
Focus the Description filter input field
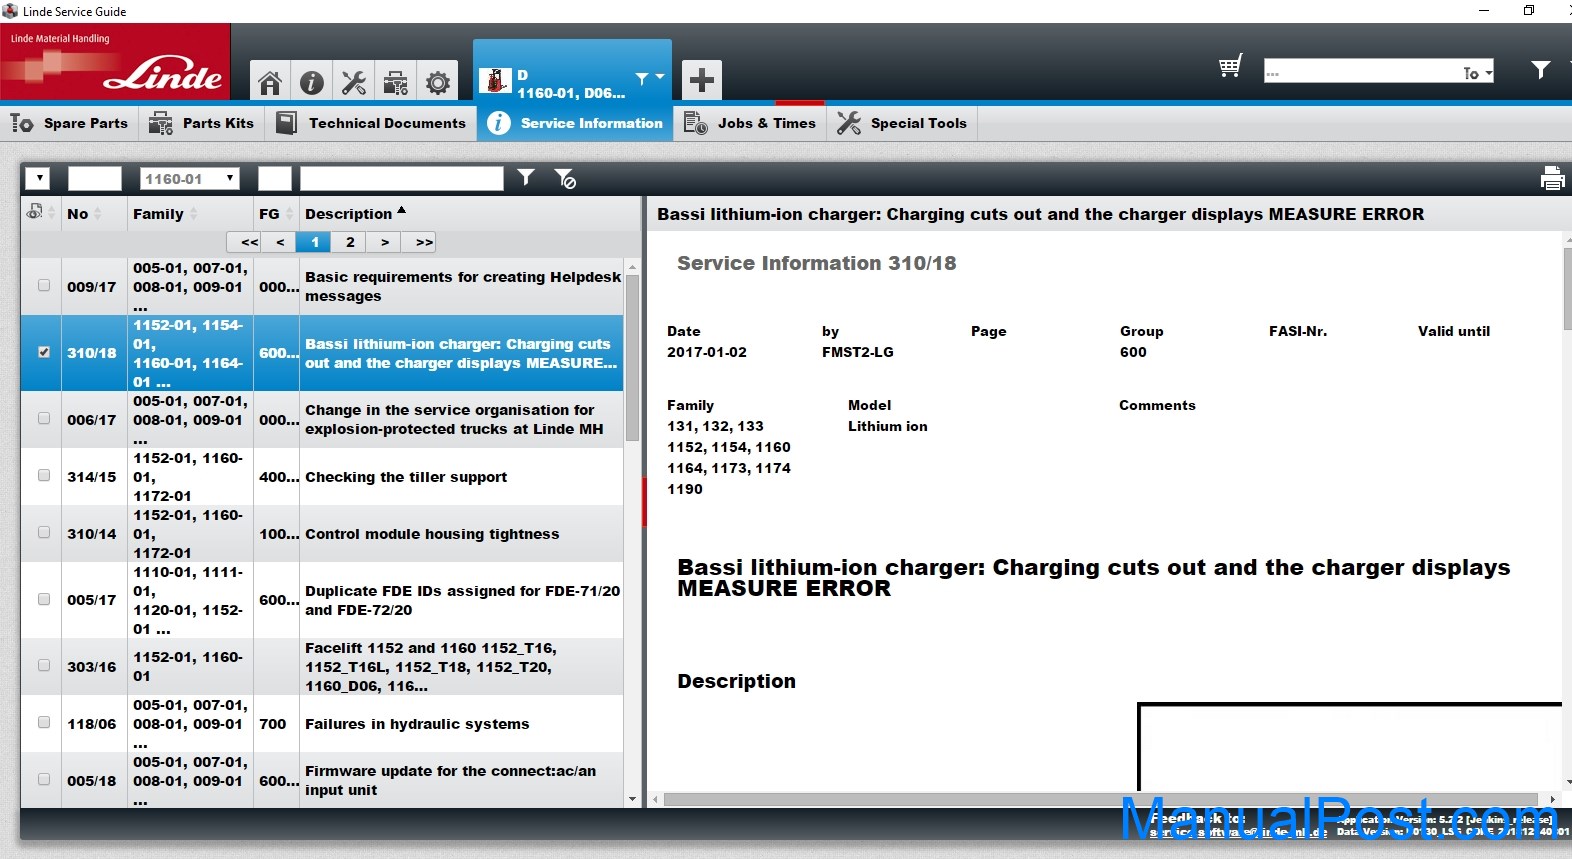(402, 178)
